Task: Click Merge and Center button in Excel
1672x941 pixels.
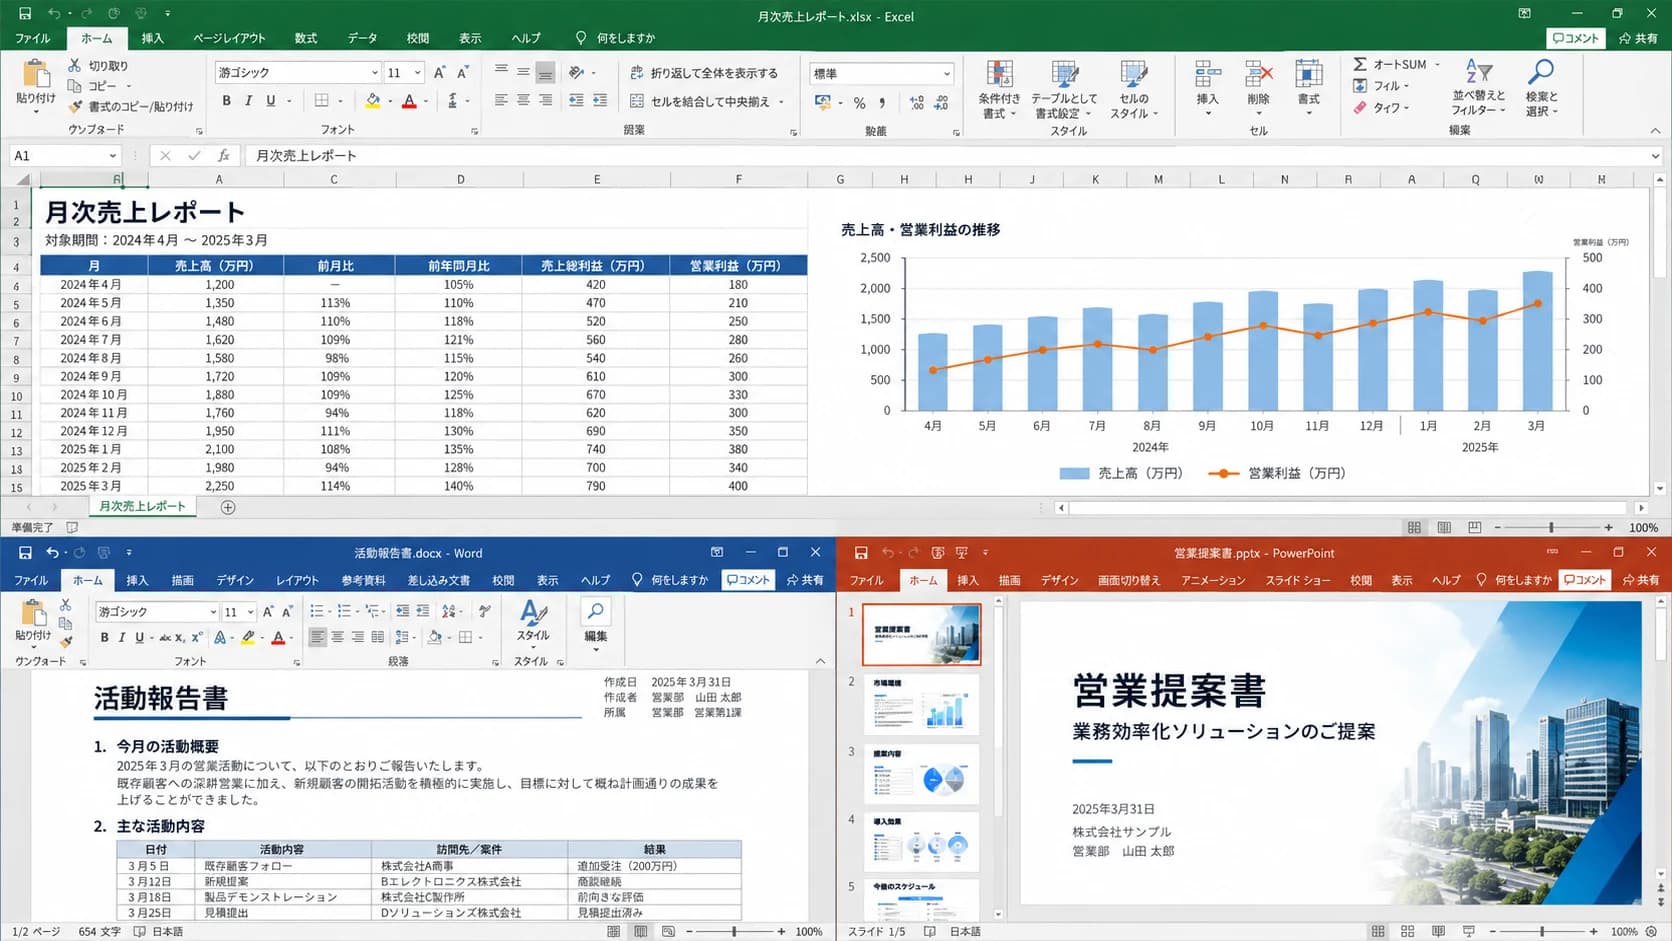Action: click(x=706, y=101)
